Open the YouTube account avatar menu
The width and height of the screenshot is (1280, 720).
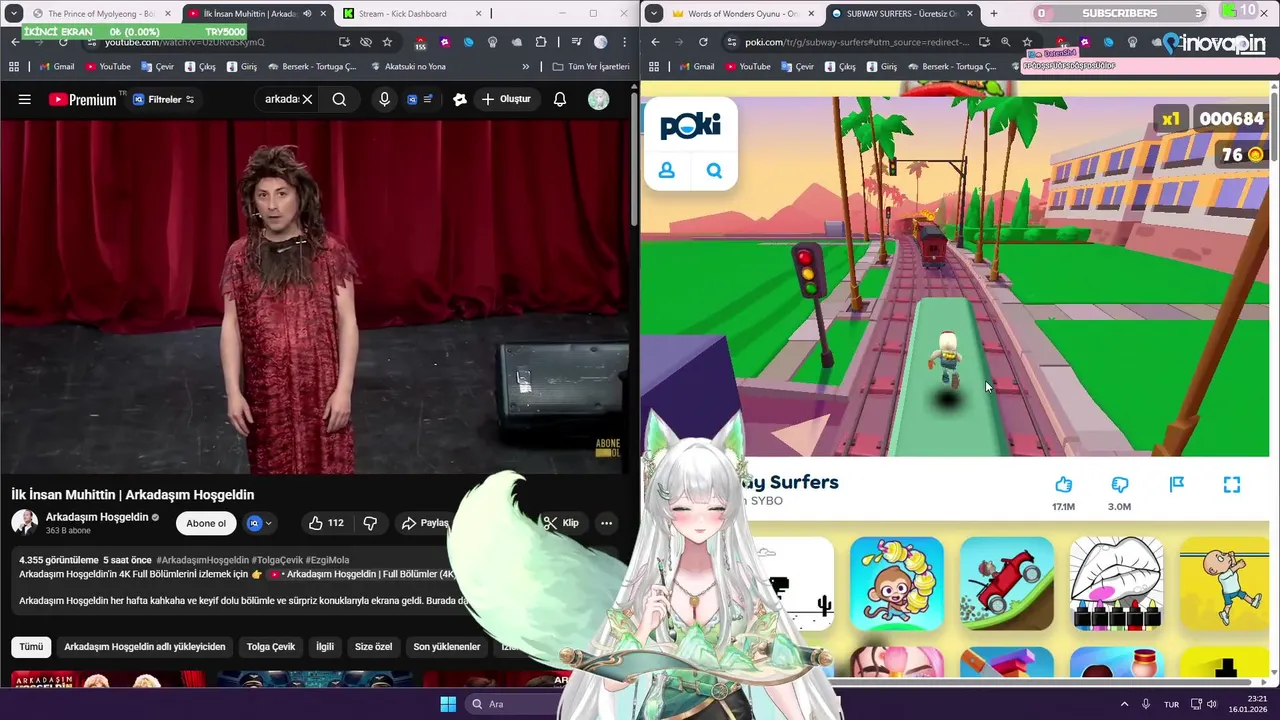(598, 99)
